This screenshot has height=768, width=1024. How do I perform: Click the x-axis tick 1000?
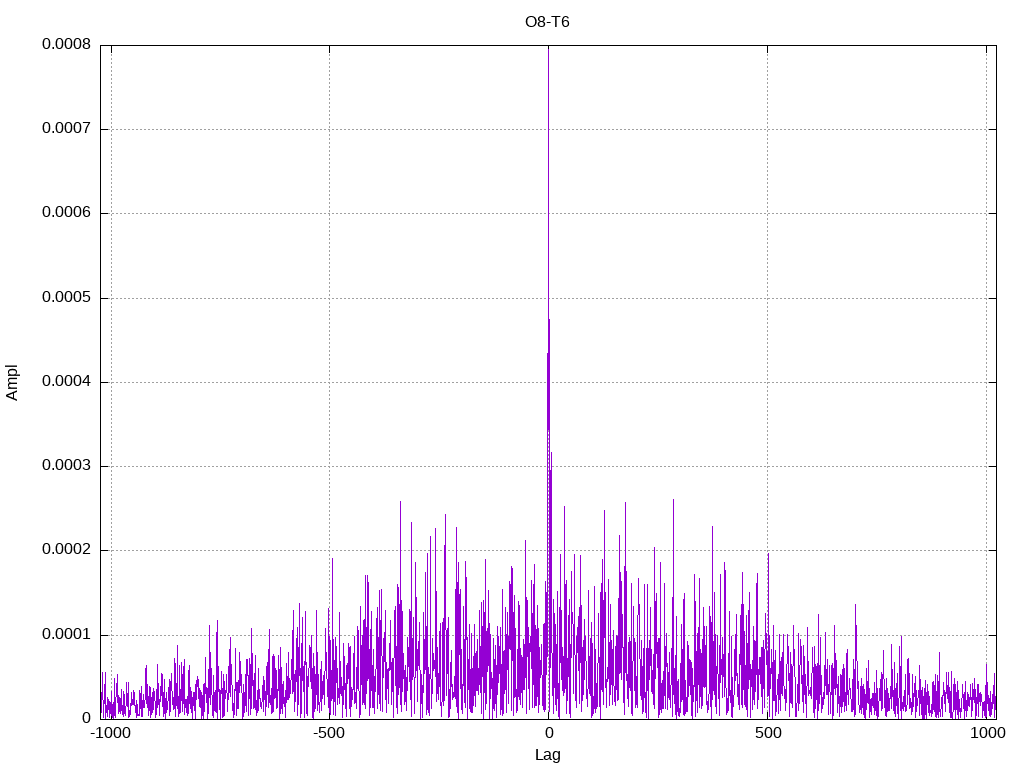point(987,733)
